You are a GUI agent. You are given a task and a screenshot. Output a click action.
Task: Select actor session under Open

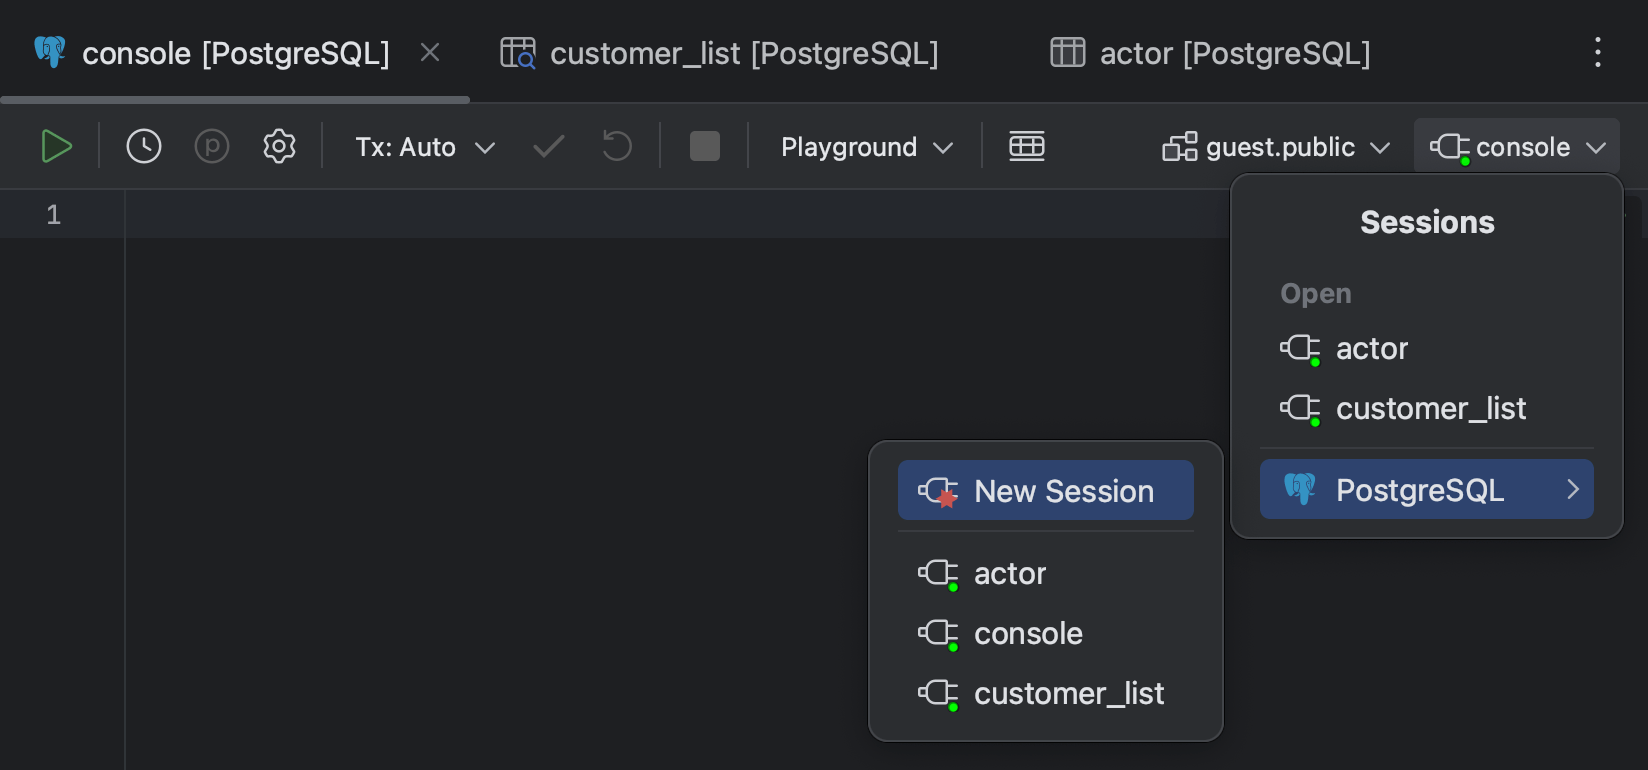coord(1371,349)
